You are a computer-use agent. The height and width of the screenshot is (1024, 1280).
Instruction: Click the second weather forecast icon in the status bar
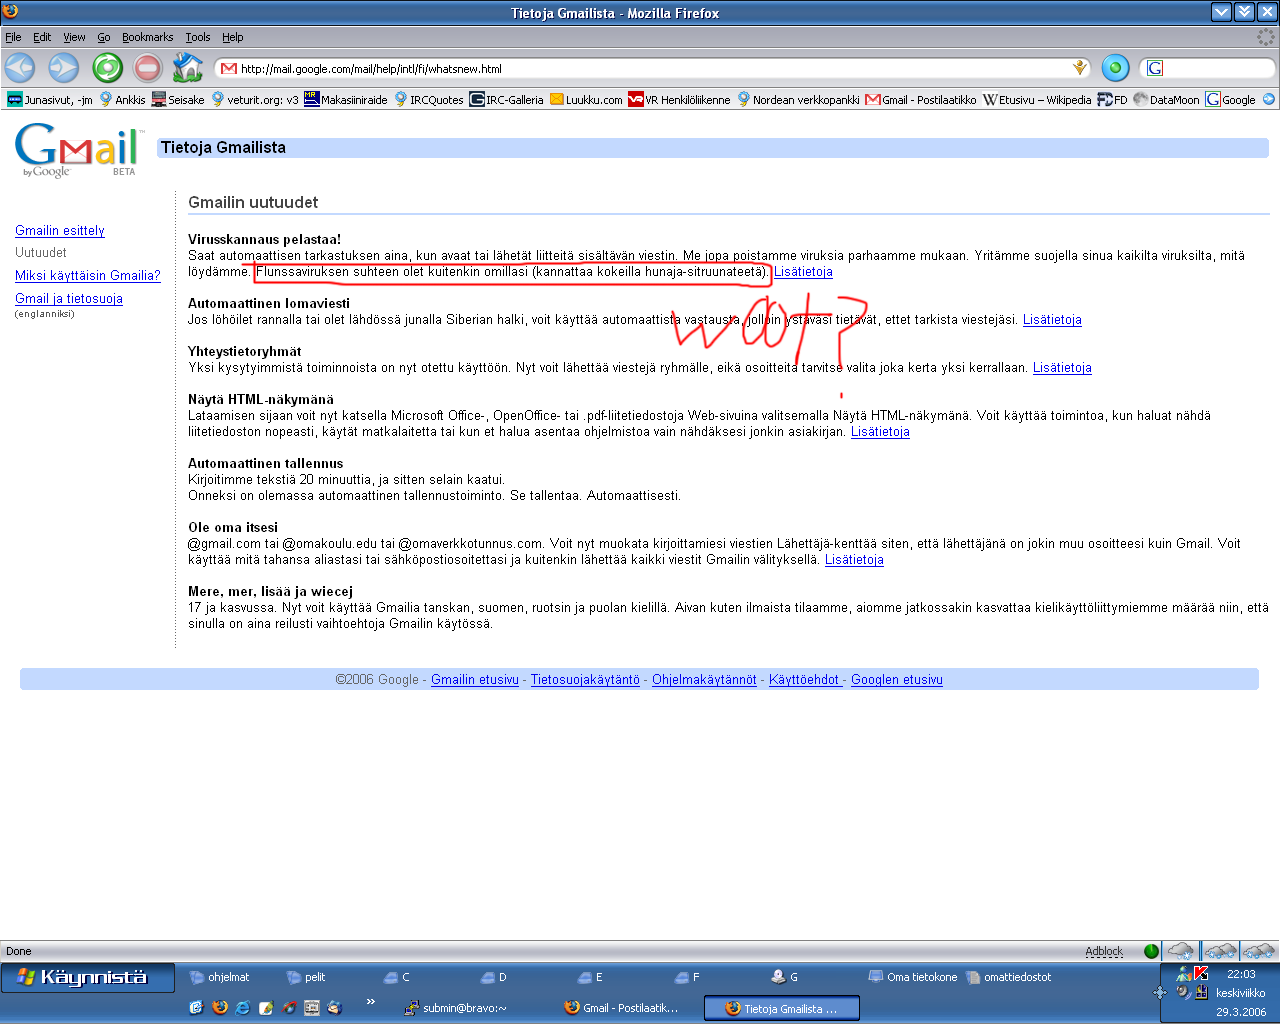(x=1220, y=950)
